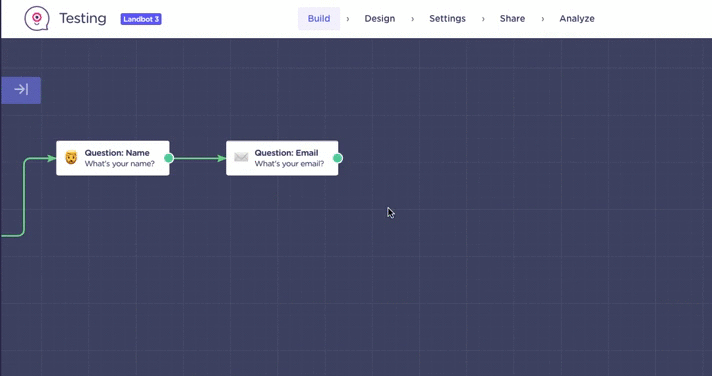Click the arrowhead entering the Name block
712x376 pixels.
click(51, 158)
